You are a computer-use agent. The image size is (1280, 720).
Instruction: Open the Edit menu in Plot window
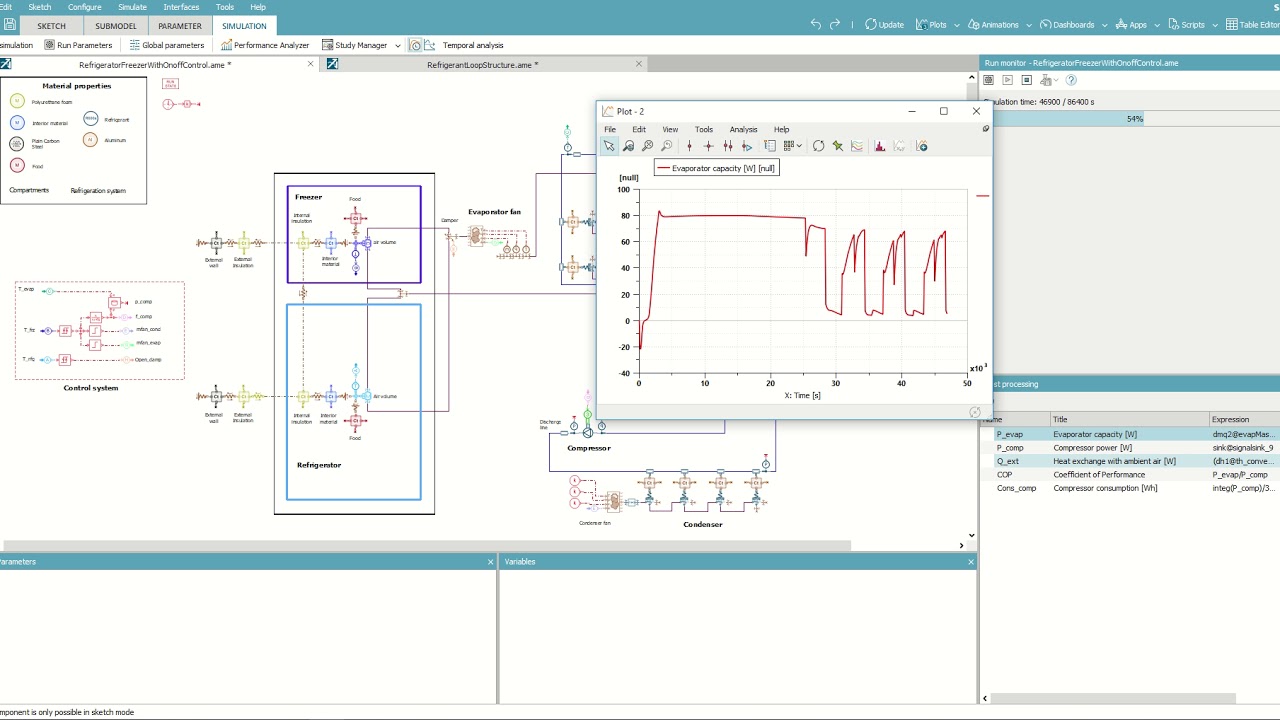639,129
